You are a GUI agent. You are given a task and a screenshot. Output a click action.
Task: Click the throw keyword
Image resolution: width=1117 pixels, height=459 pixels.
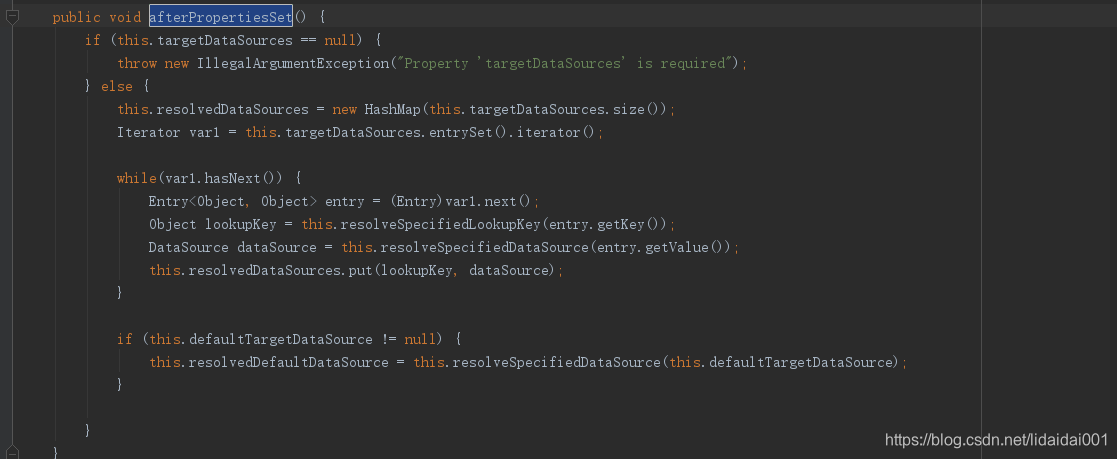(x=137, y=63)
